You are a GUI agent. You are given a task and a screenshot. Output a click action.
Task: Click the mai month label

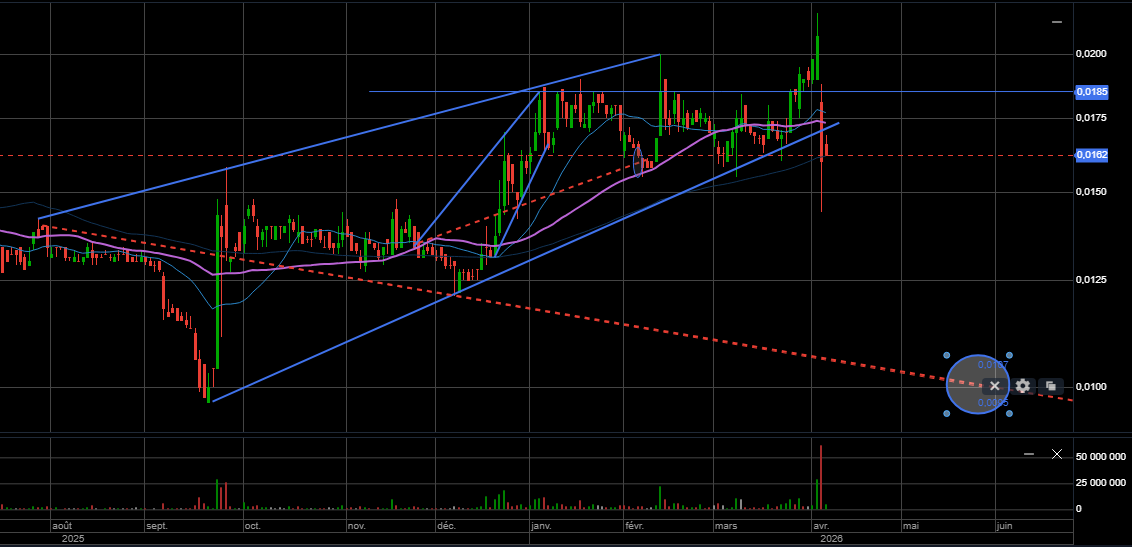[910, 526]
